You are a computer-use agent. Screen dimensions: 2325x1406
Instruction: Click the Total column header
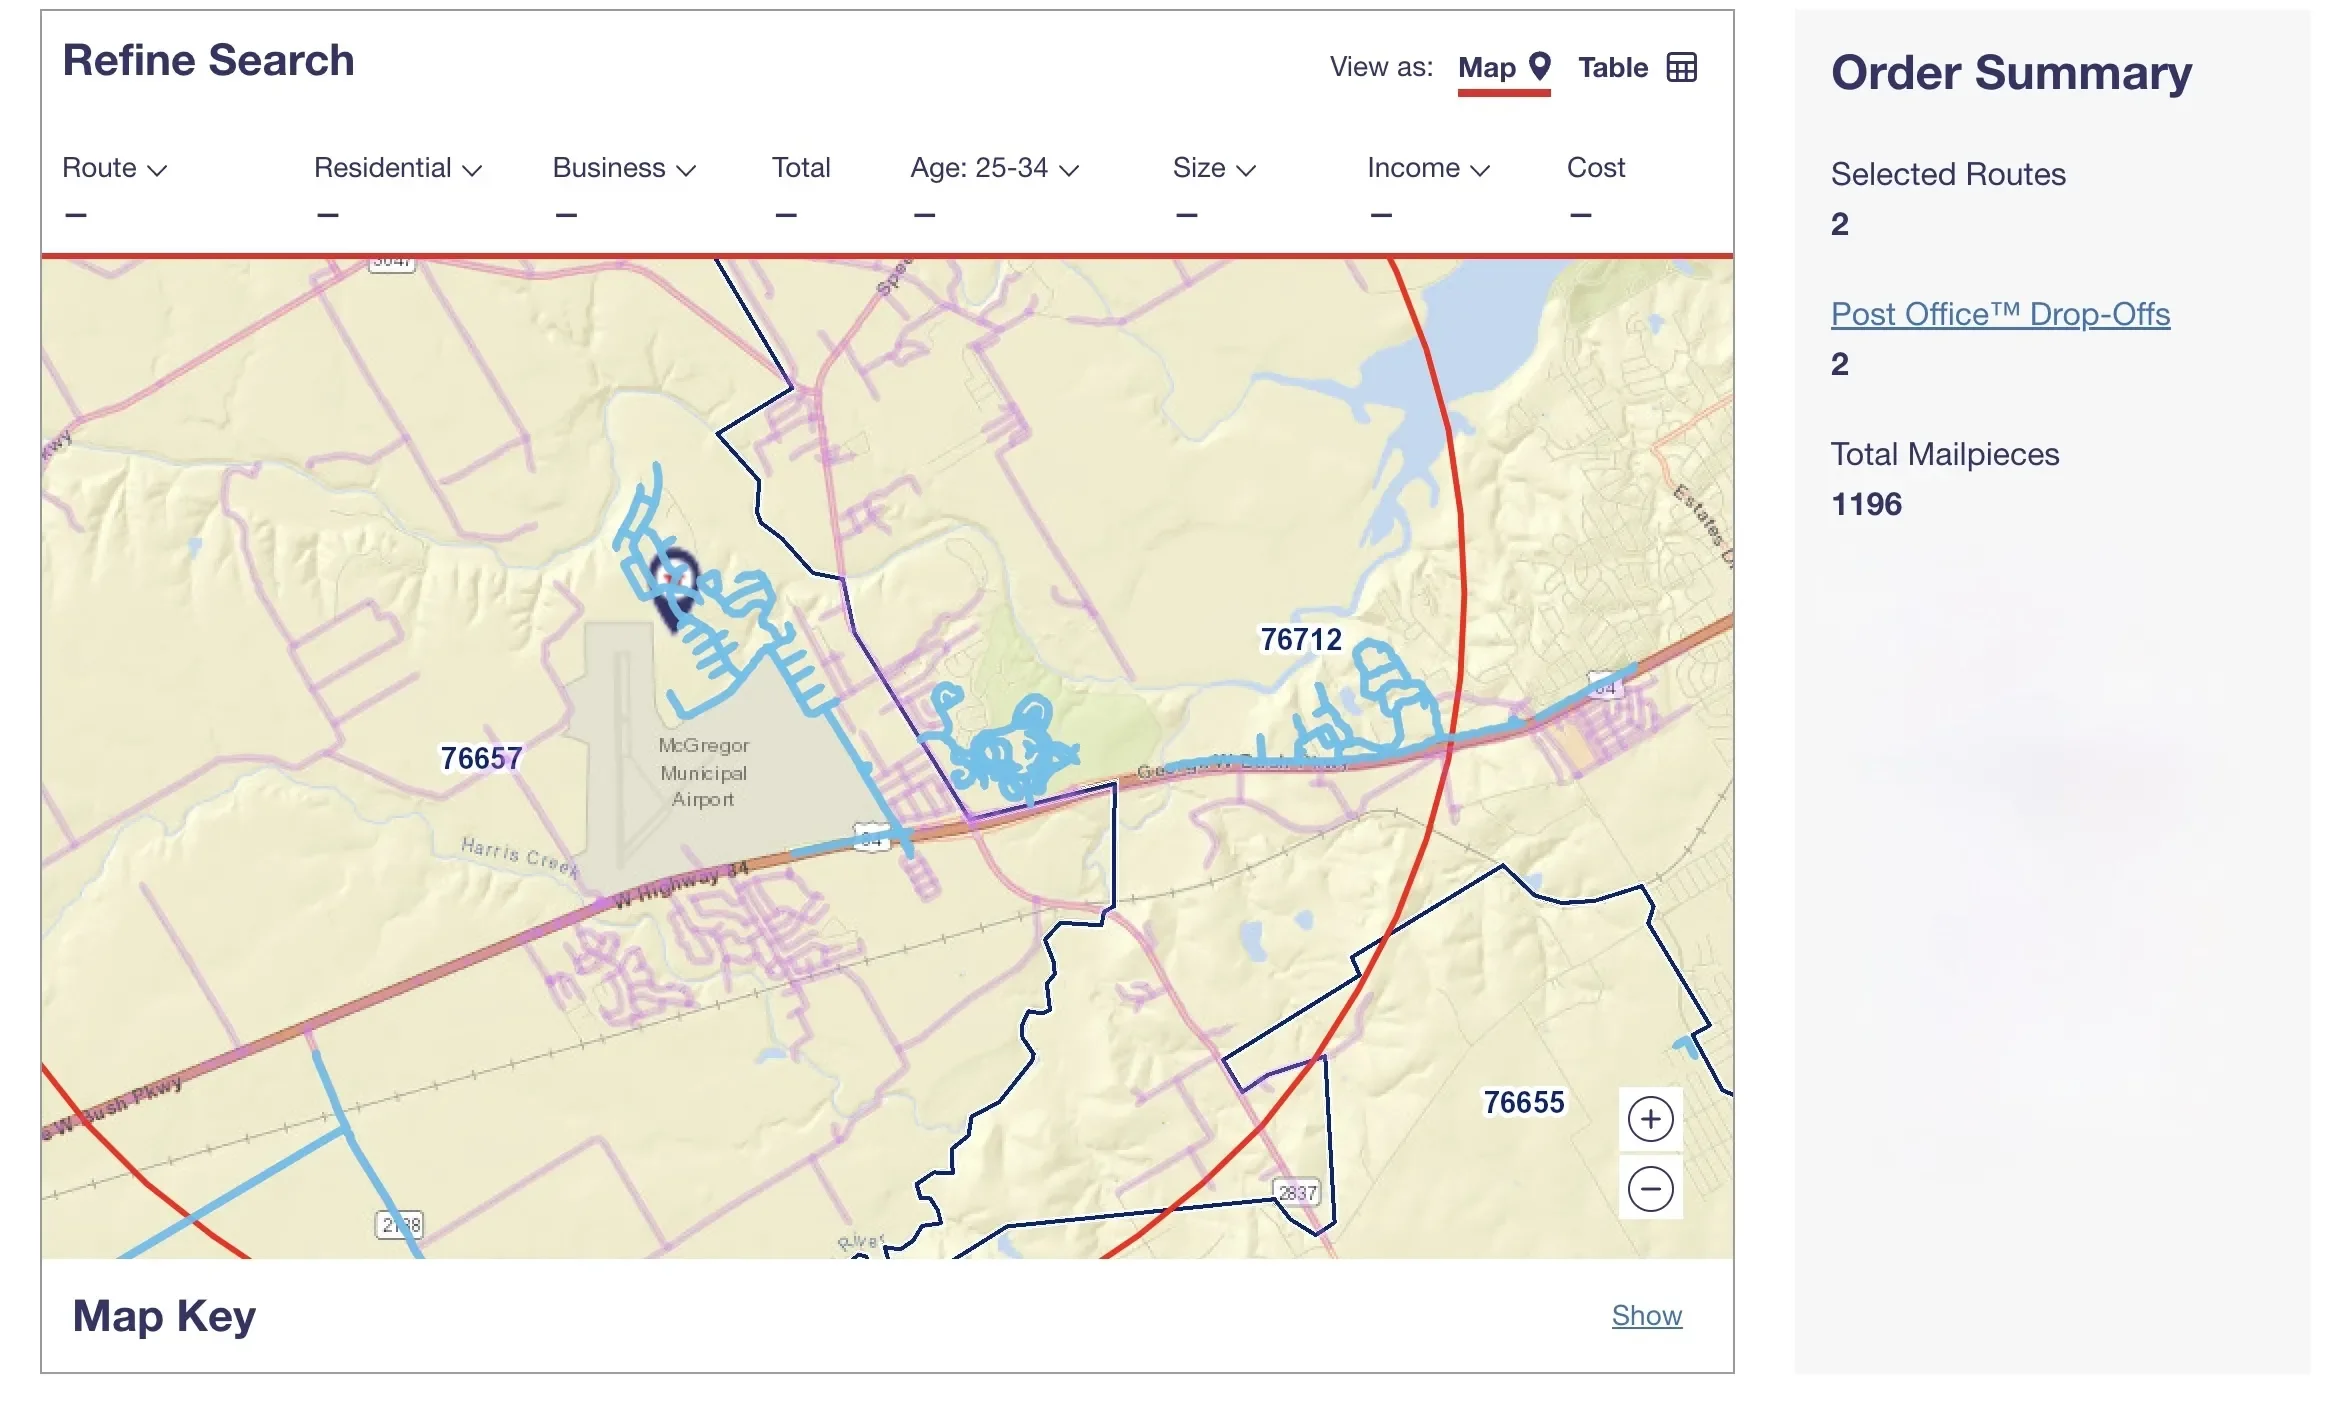[800, 168]
